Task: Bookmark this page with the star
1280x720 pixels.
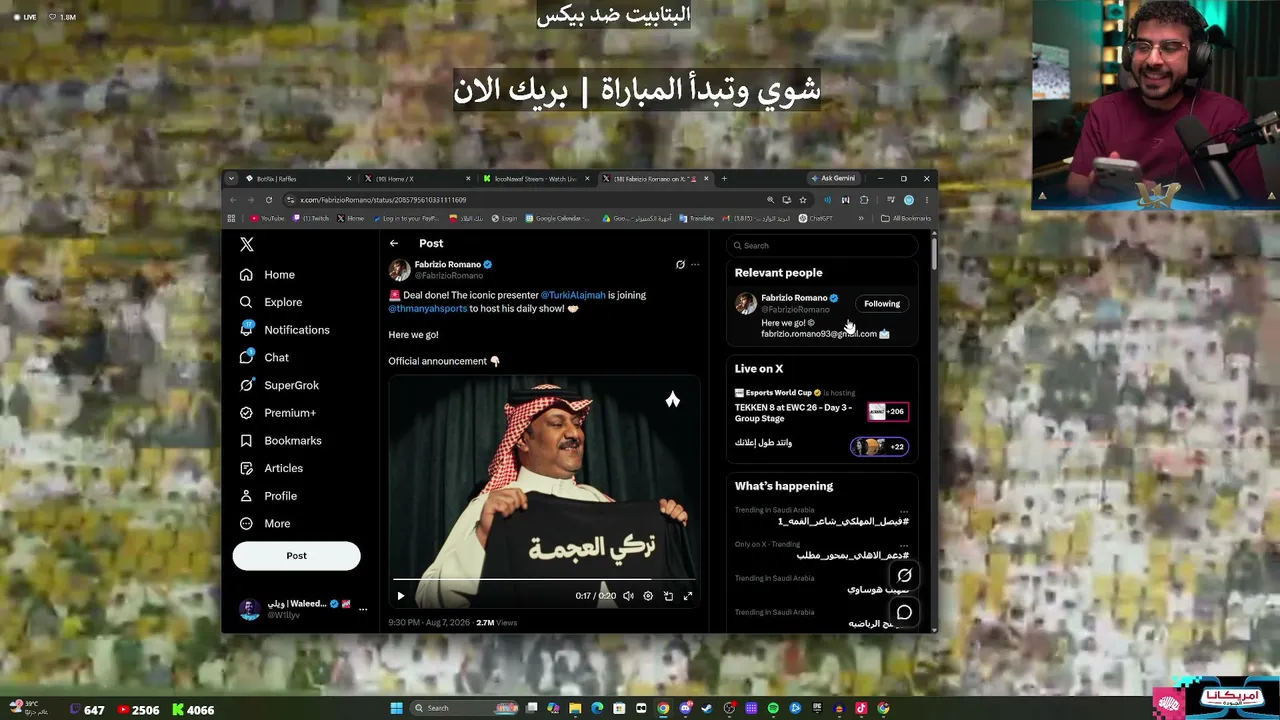Action: [802, 200]
